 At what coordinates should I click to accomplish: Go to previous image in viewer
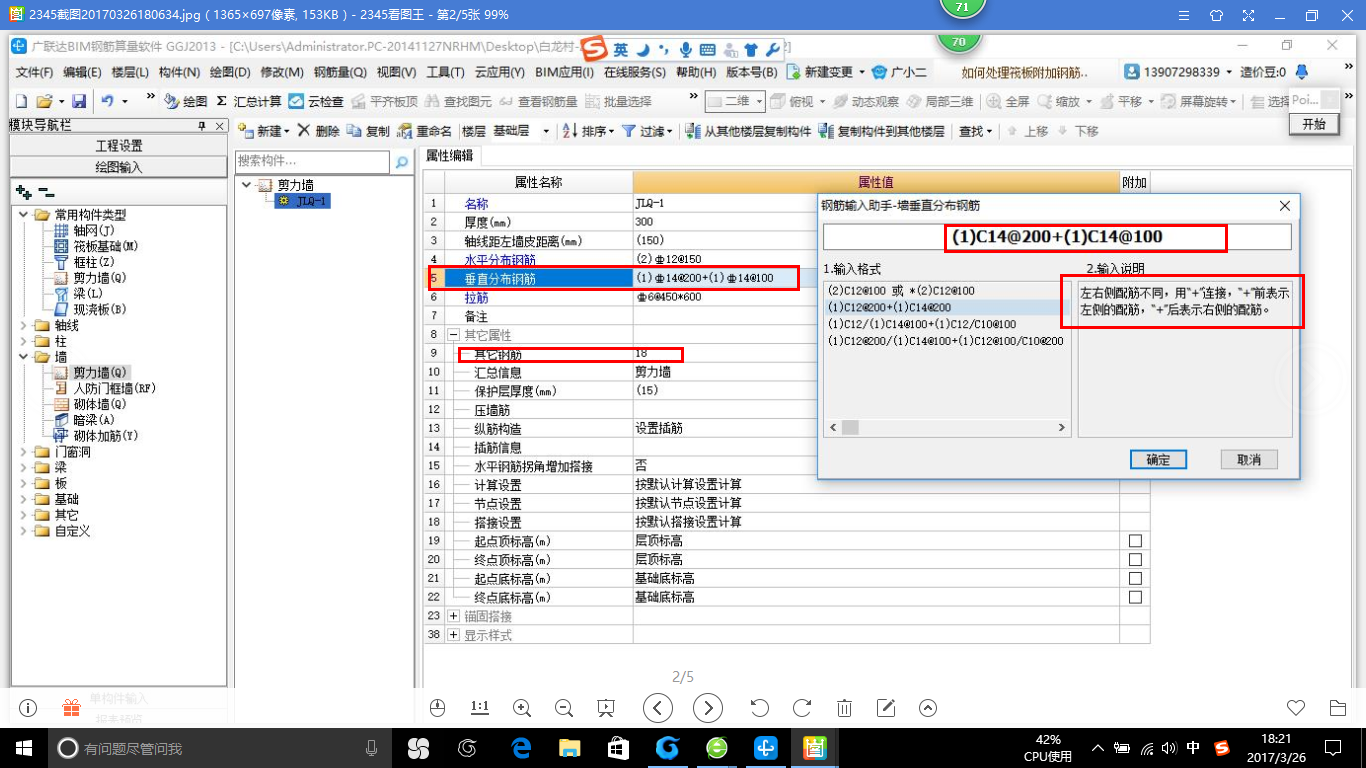657,708
